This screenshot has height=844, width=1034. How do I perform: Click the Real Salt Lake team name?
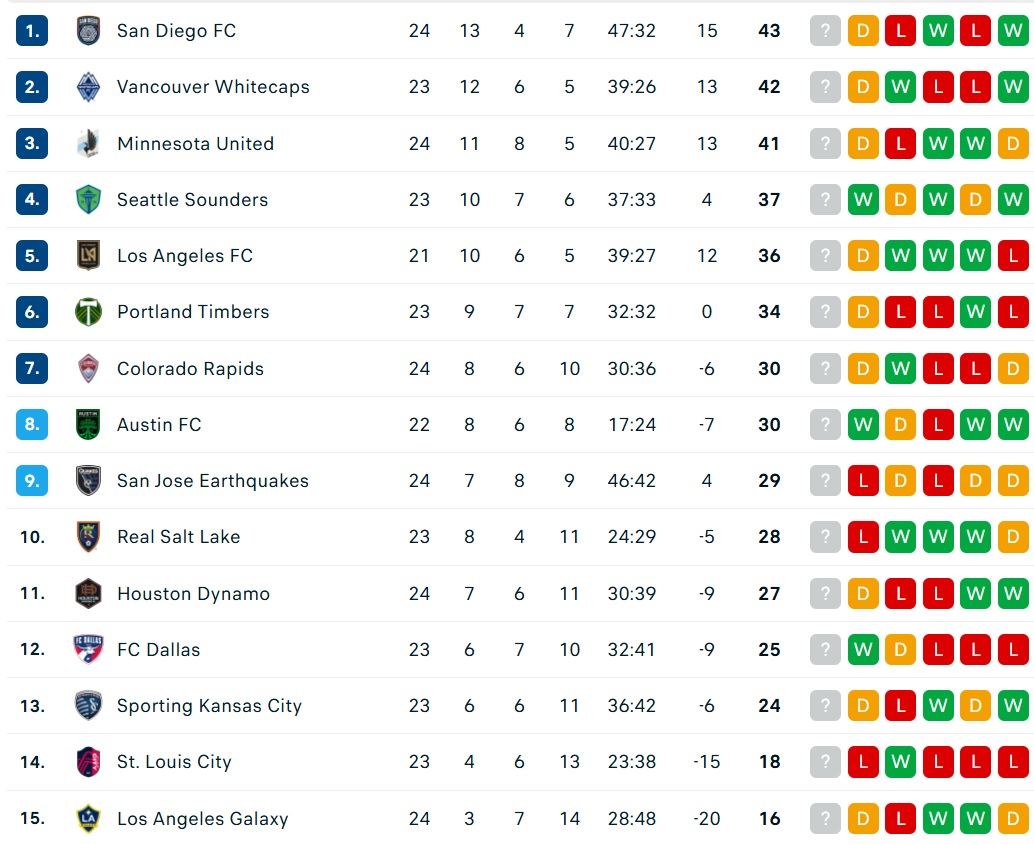click(178, 537)
